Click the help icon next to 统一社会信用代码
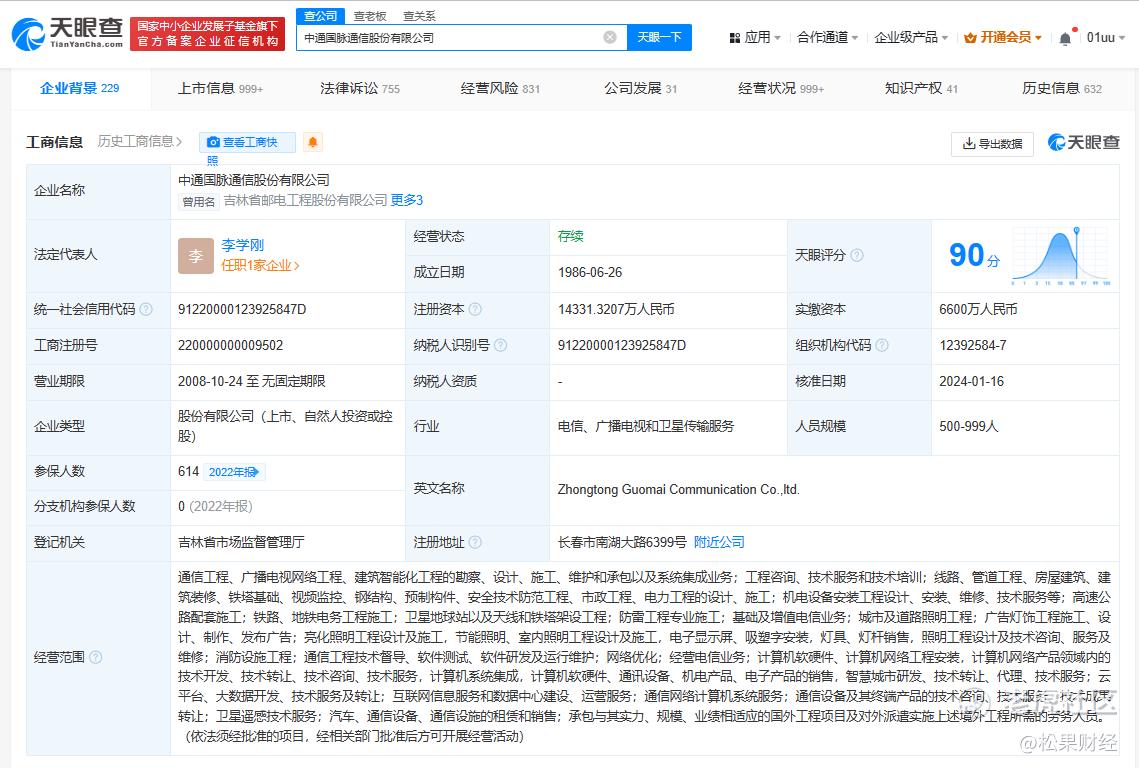Screen dimensions: 1139x768 [146, 309]
